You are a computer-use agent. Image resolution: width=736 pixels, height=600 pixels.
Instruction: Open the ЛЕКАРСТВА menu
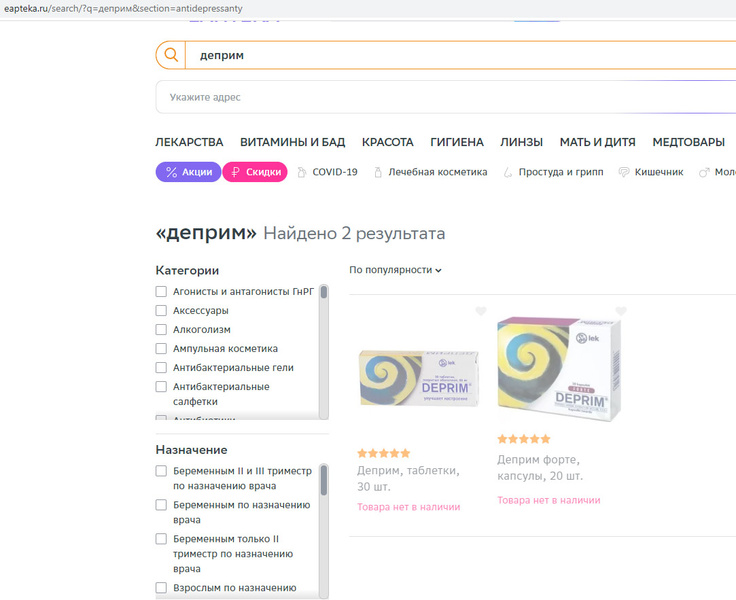pyautogui.click(x=189, y=142)
